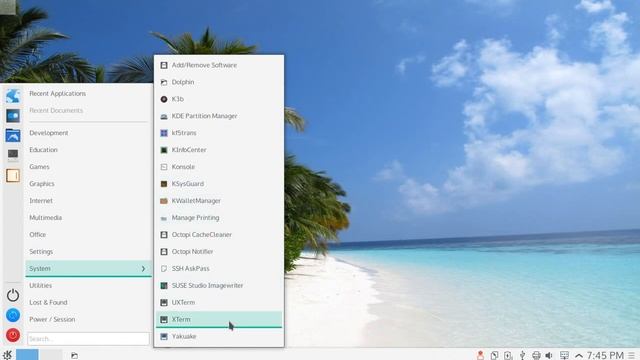Click the Octopi Notifier icon
640x360 pixels.
coord(164,252)
